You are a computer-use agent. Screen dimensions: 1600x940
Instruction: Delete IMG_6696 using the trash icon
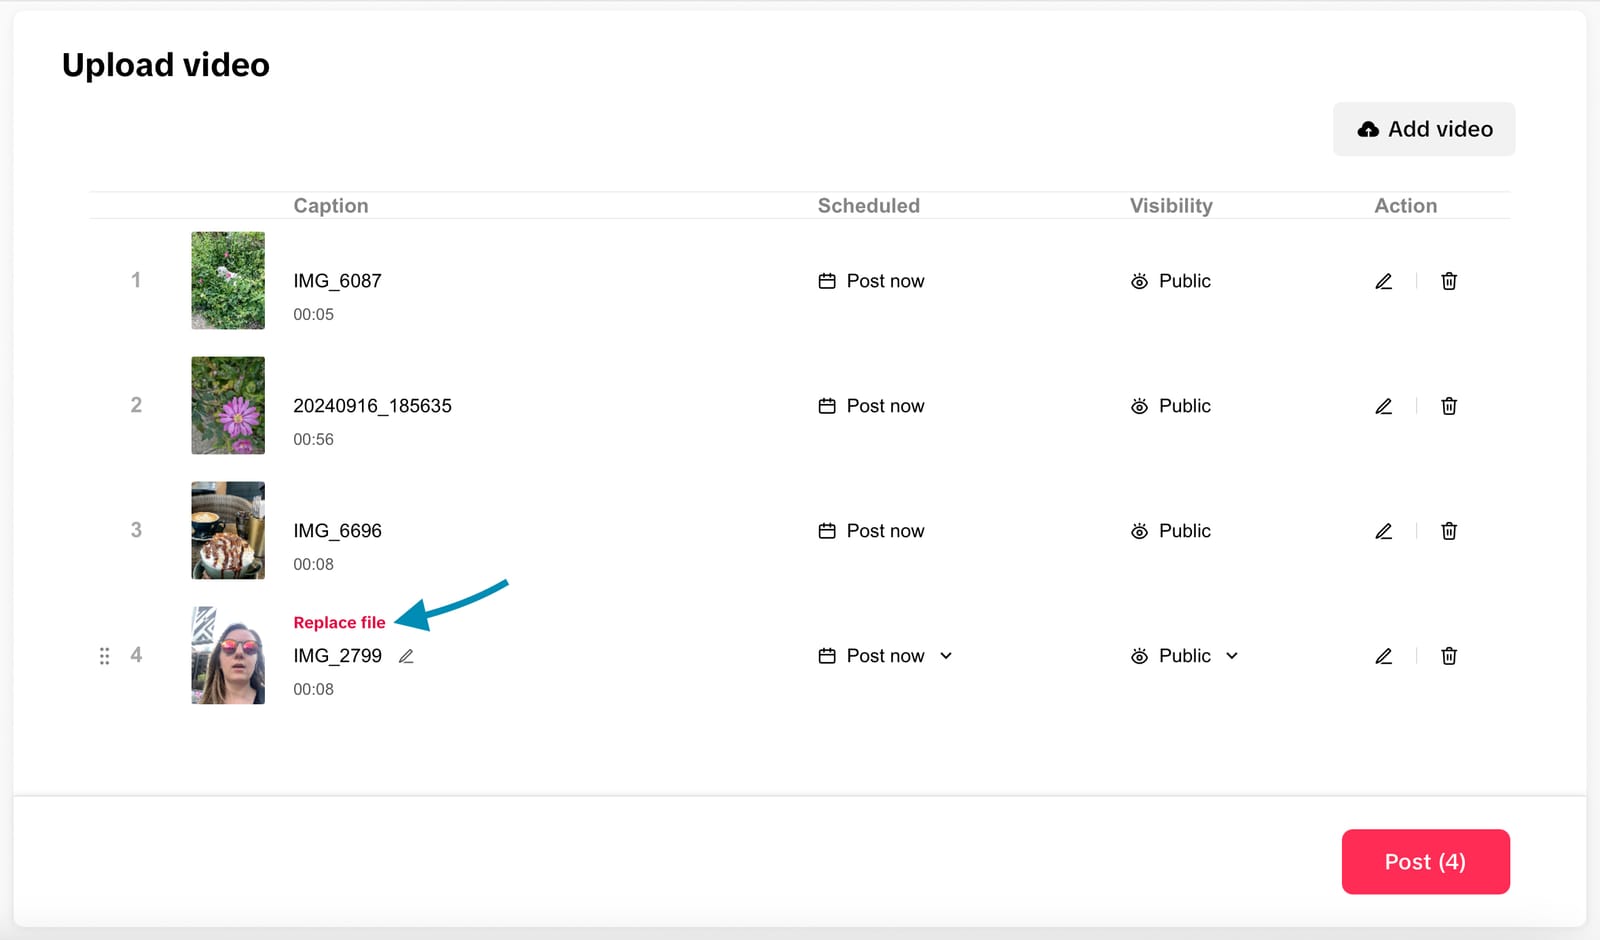[1448, 531]
